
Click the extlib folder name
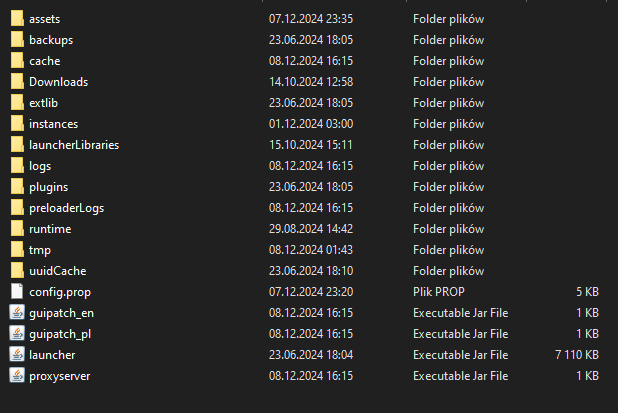[46, 102]
